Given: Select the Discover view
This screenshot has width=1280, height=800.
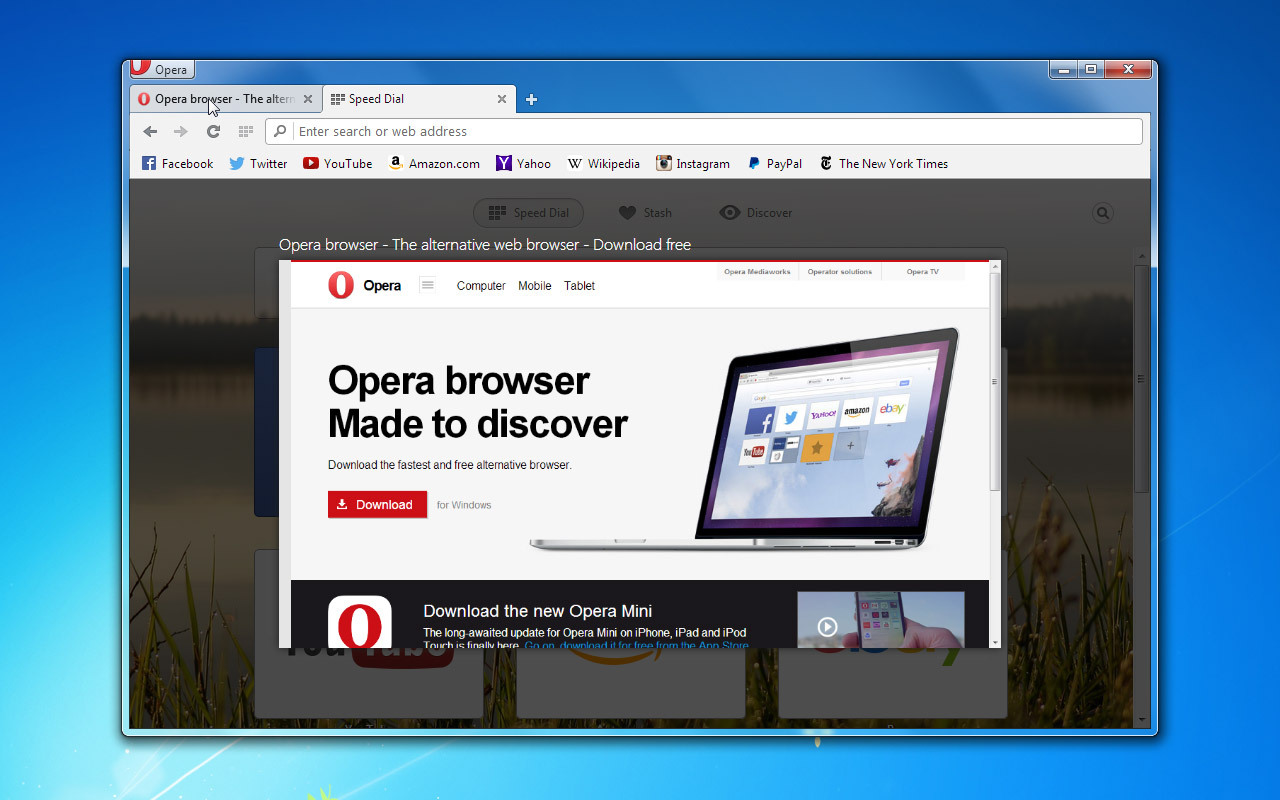Looking at the screenshot, I should point(756,213).
